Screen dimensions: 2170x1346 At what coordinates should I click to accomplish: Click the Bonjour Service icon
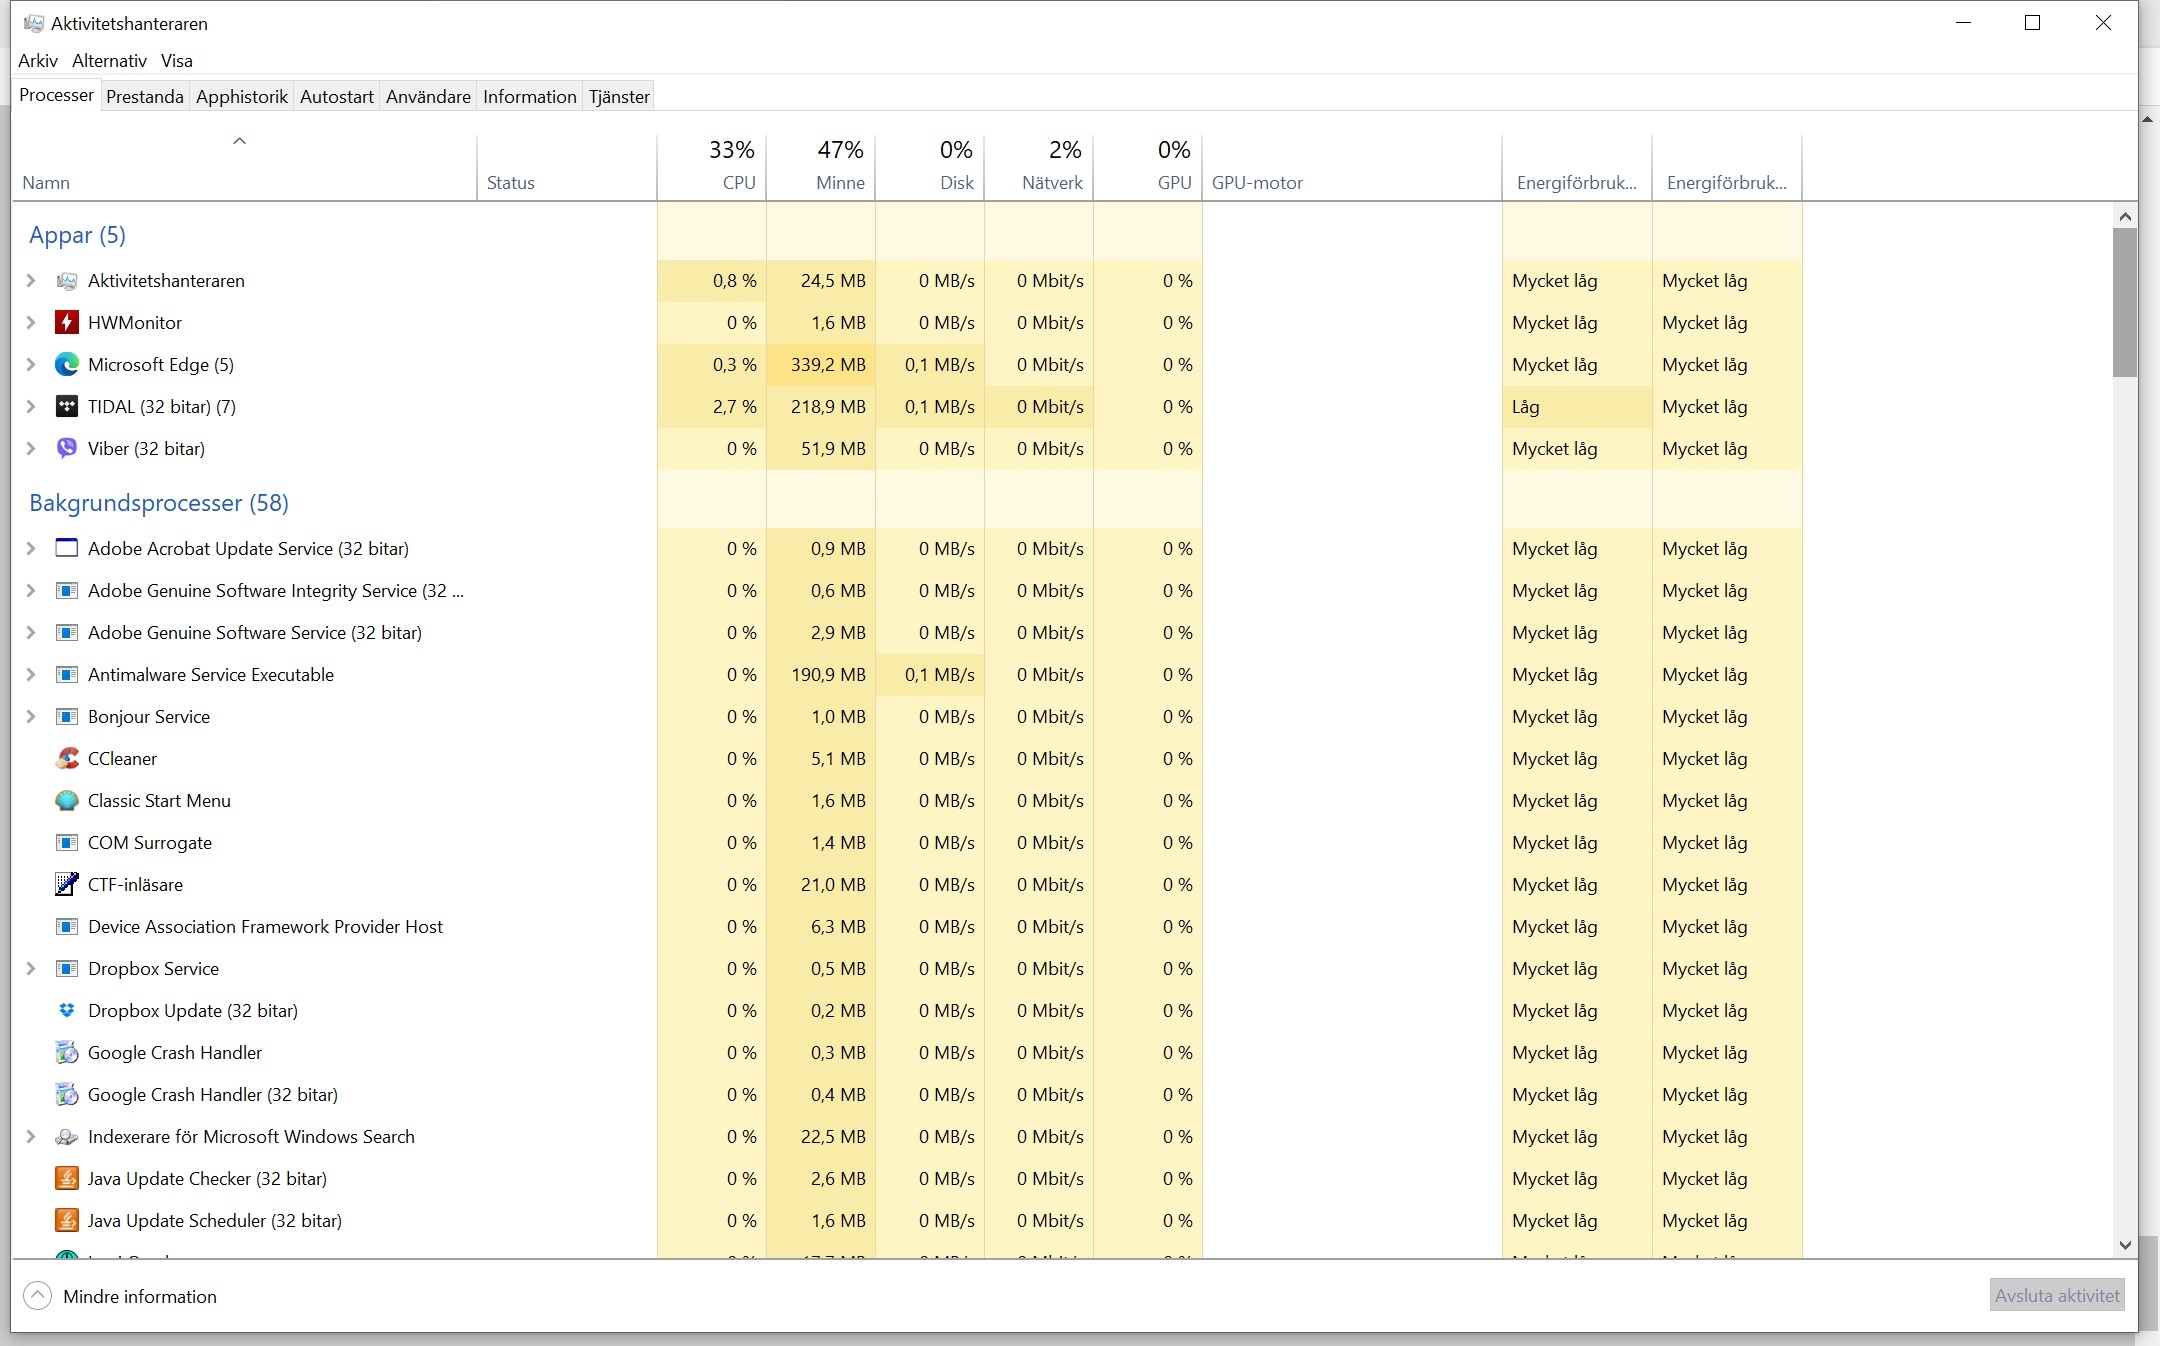coord(66,717)
